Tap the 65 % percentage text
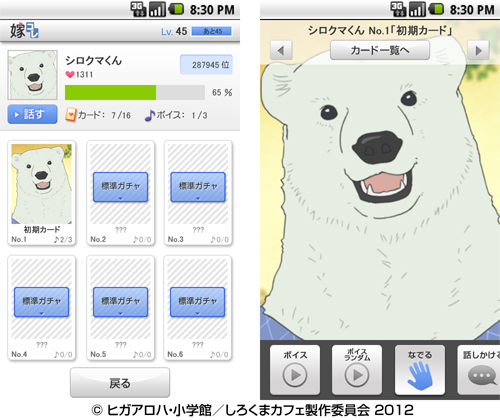Viewport: 500px width, 420px height. (222, 92)
